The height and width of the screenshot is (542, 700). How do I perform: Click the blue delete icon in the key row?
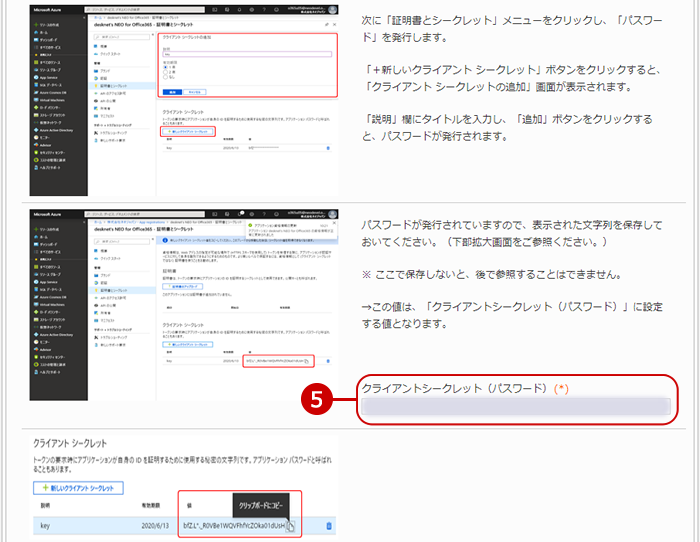coord(330,526)
